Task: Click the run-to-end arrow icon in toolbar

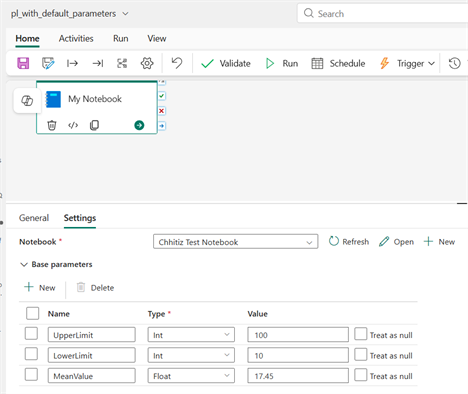Action: click(x=98, y=63)
